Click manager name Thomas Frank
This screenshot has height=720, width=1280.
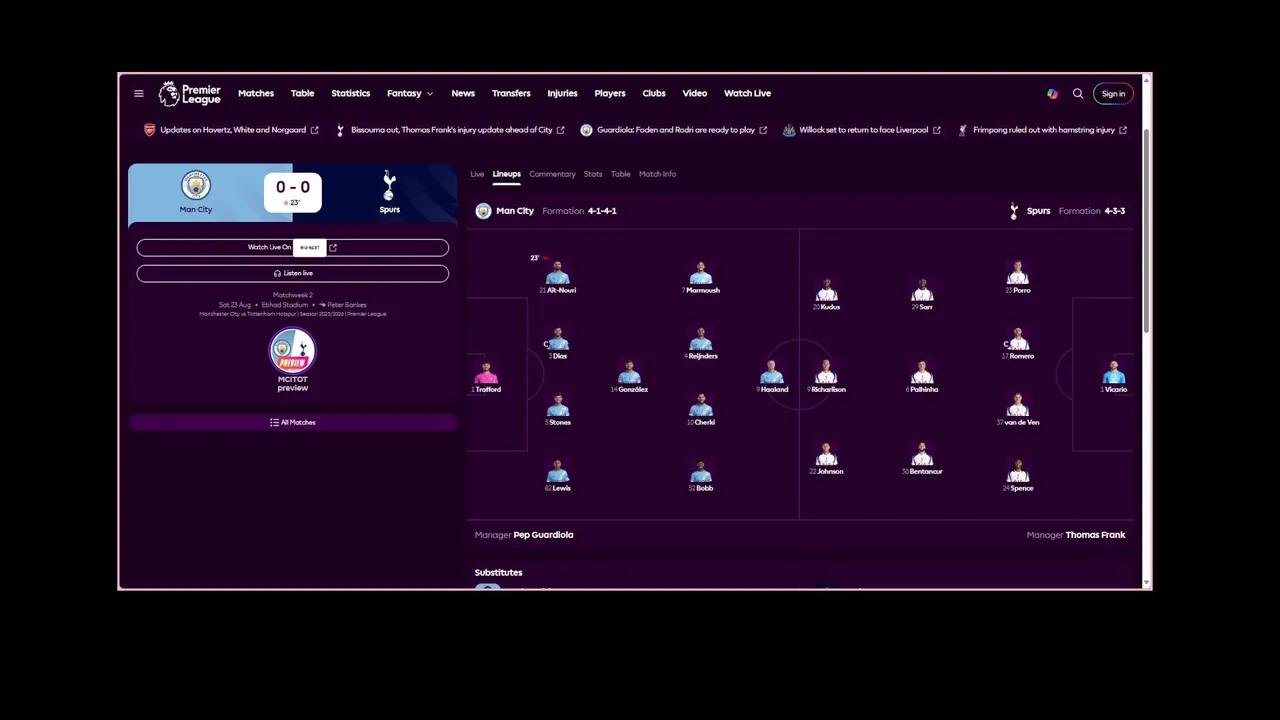click(x=1095, y=535)
